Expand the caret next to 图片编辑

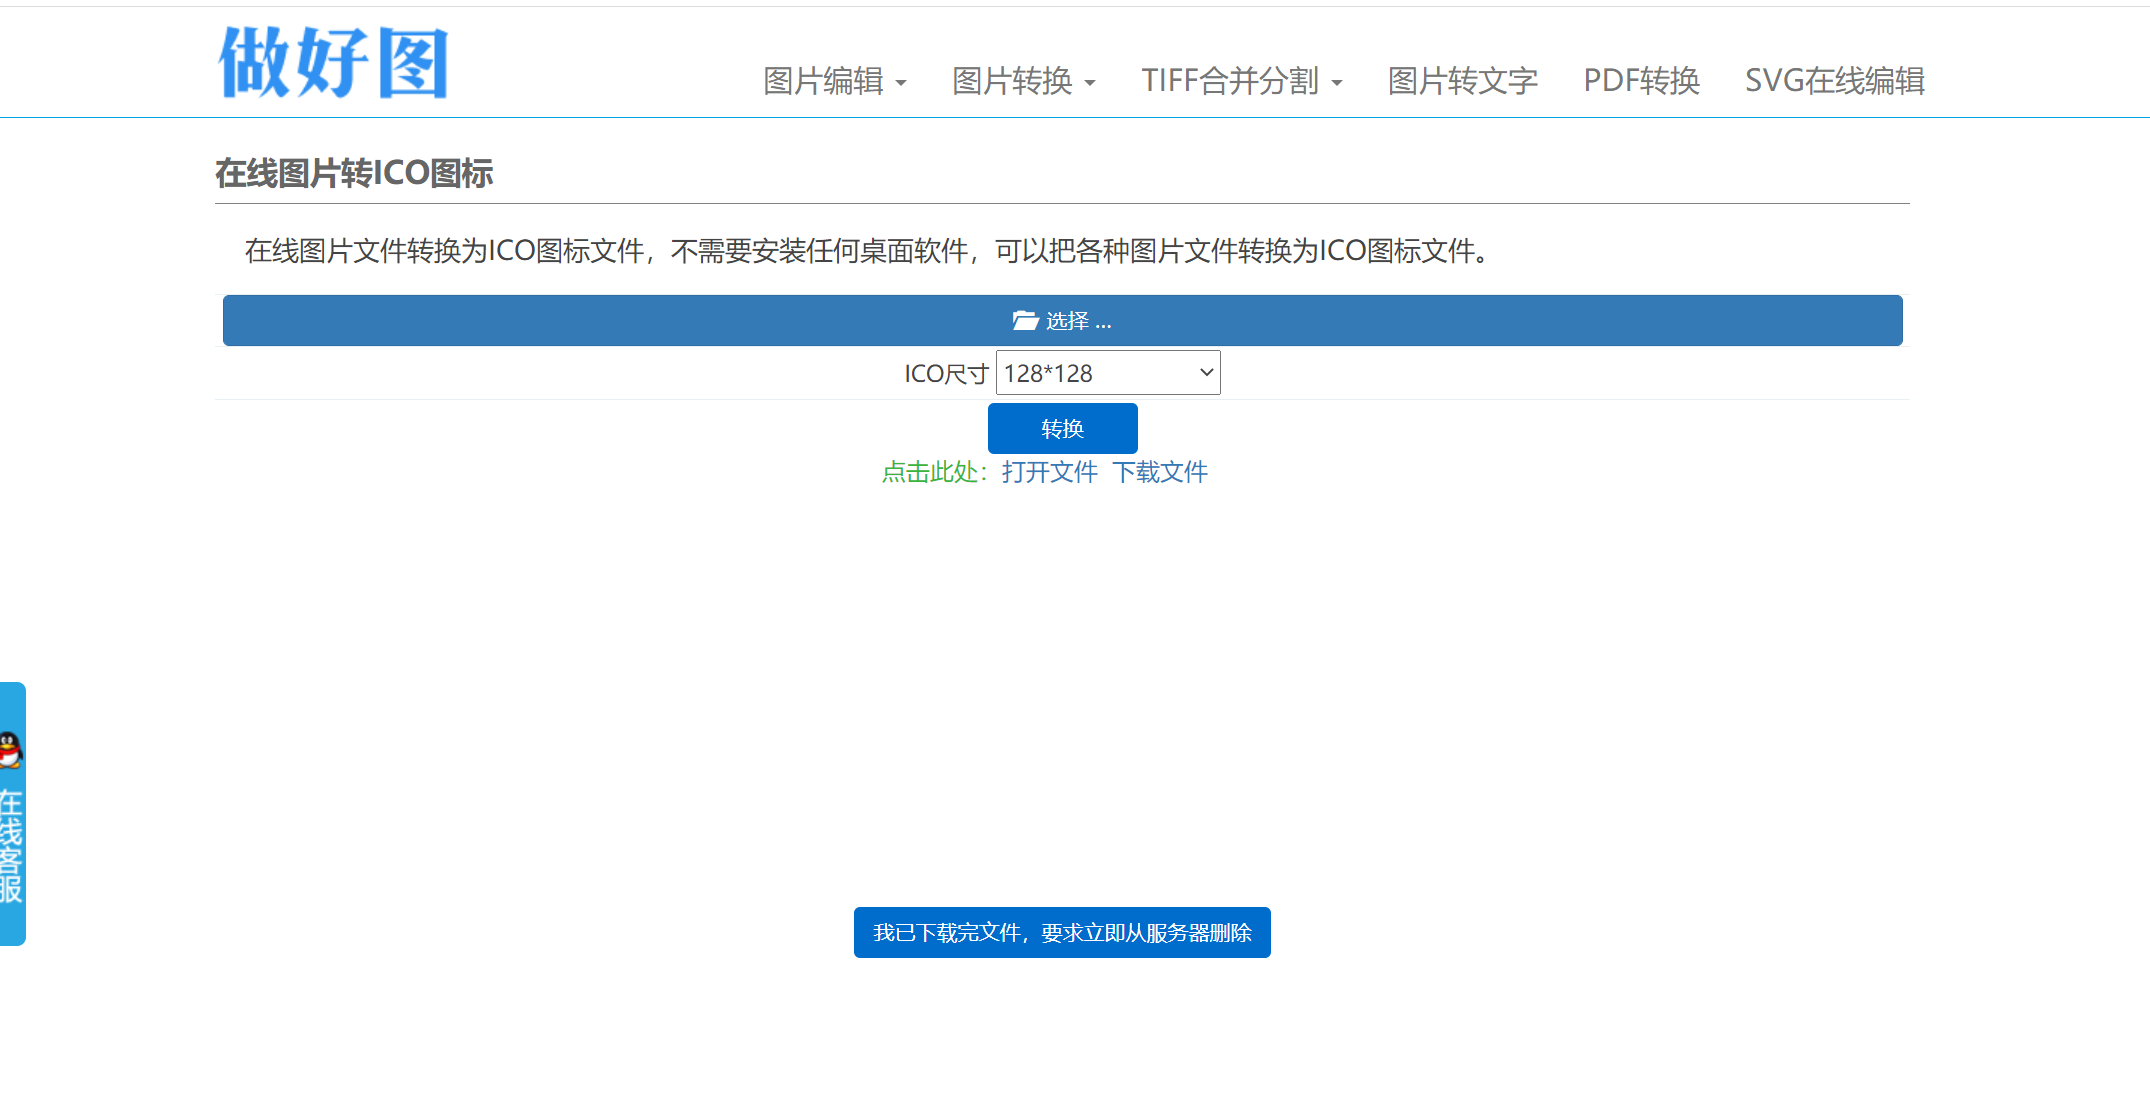click(901, 83)
